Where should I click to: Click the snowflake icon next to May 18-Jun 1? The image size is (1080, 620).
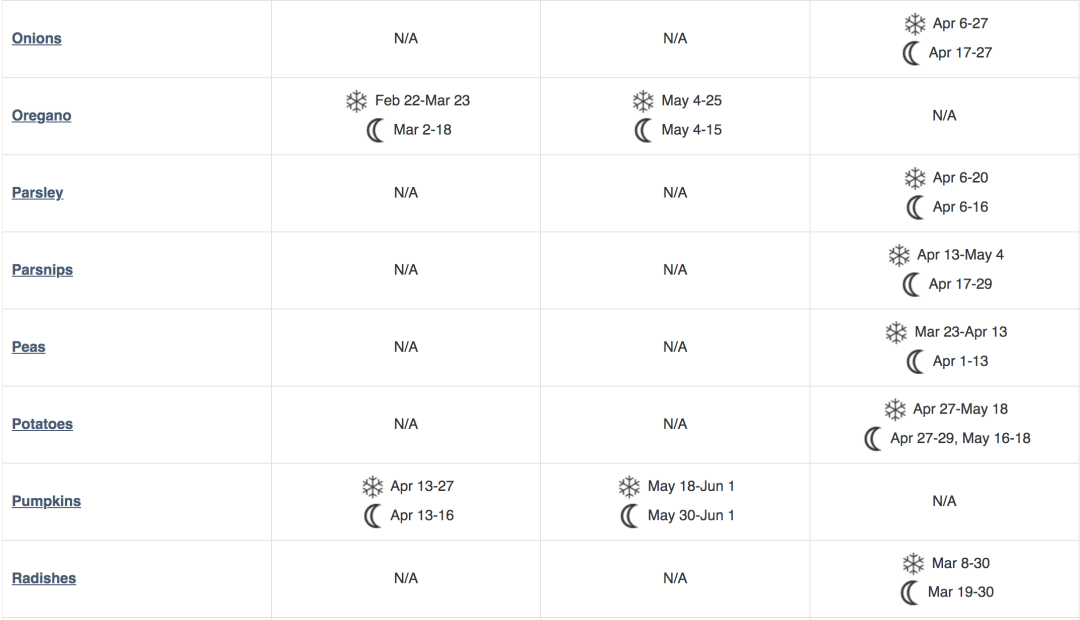[x=629, y=487]
